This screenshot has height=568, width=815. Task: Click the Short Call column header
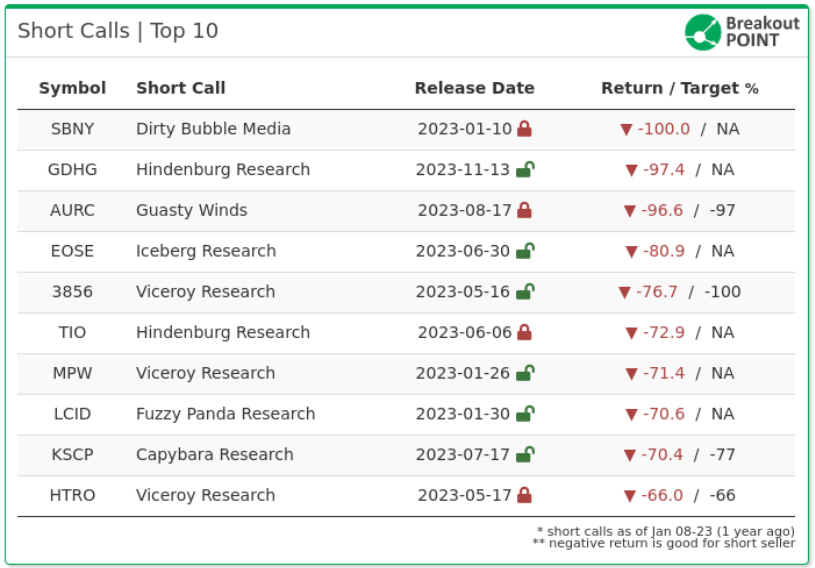181,88
